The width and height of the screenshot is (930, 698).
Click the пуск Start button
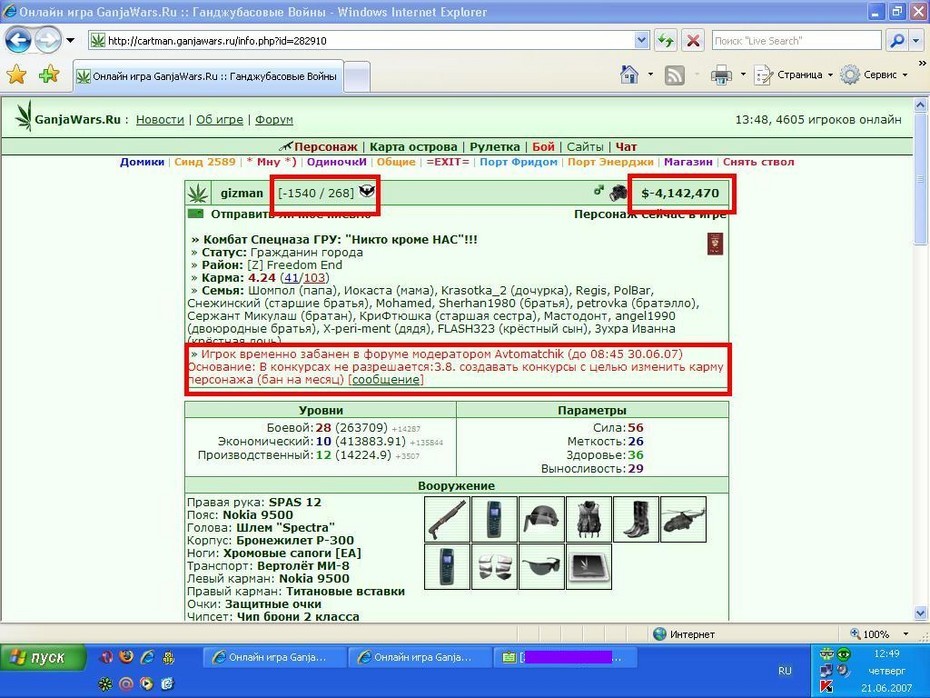point(43,657)
